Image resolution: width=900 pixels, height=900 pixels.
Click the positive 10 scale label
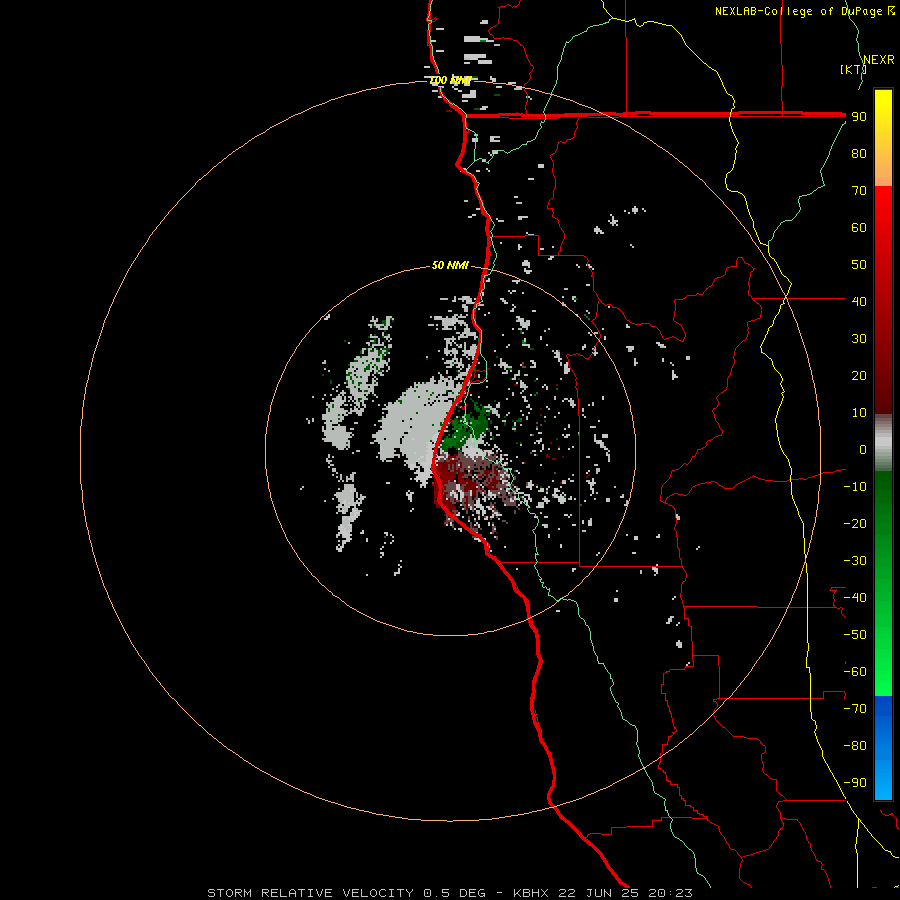(859, 413)
